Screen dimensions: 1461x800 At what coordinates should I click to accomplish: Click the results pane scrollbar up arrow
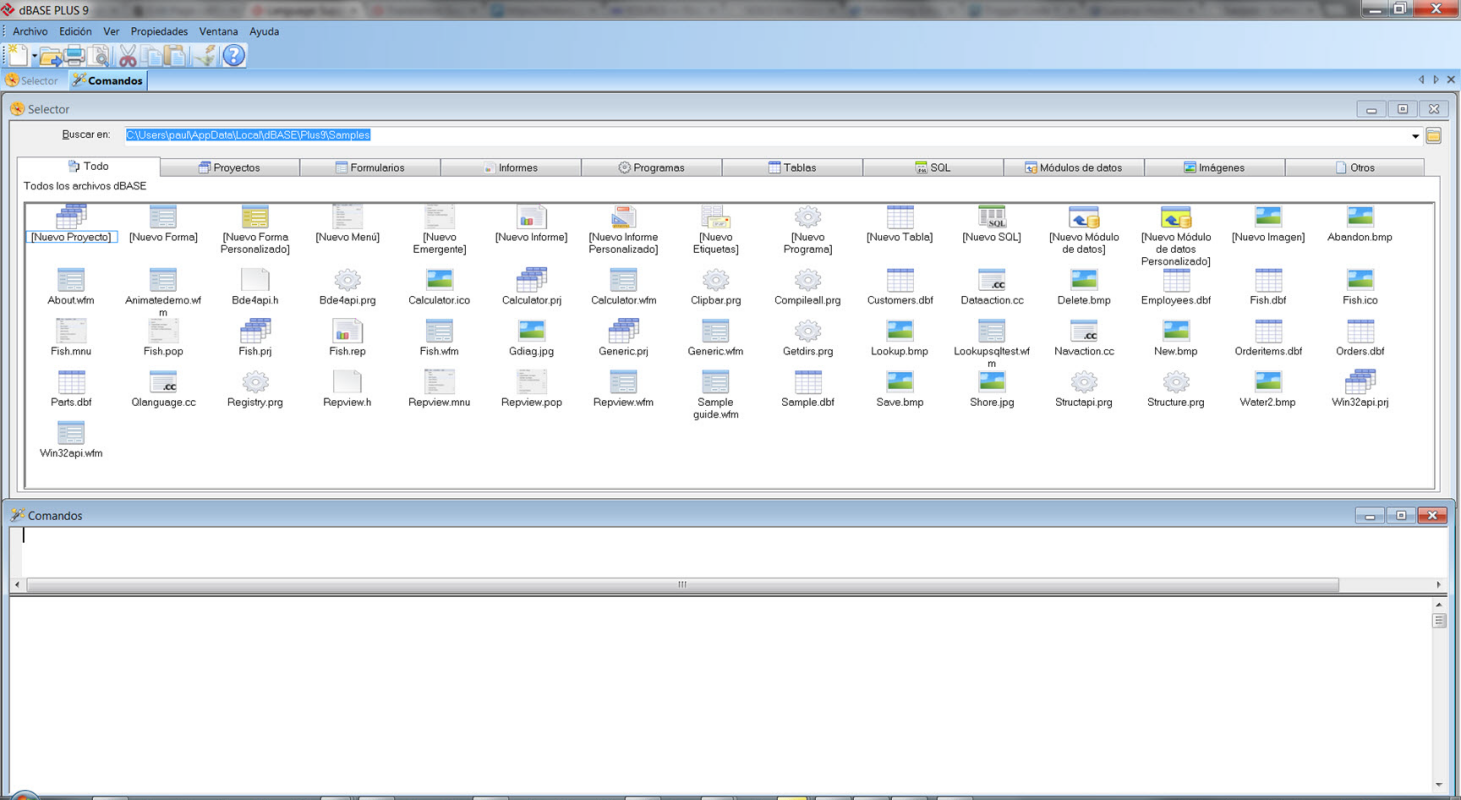pos(1439,604)
